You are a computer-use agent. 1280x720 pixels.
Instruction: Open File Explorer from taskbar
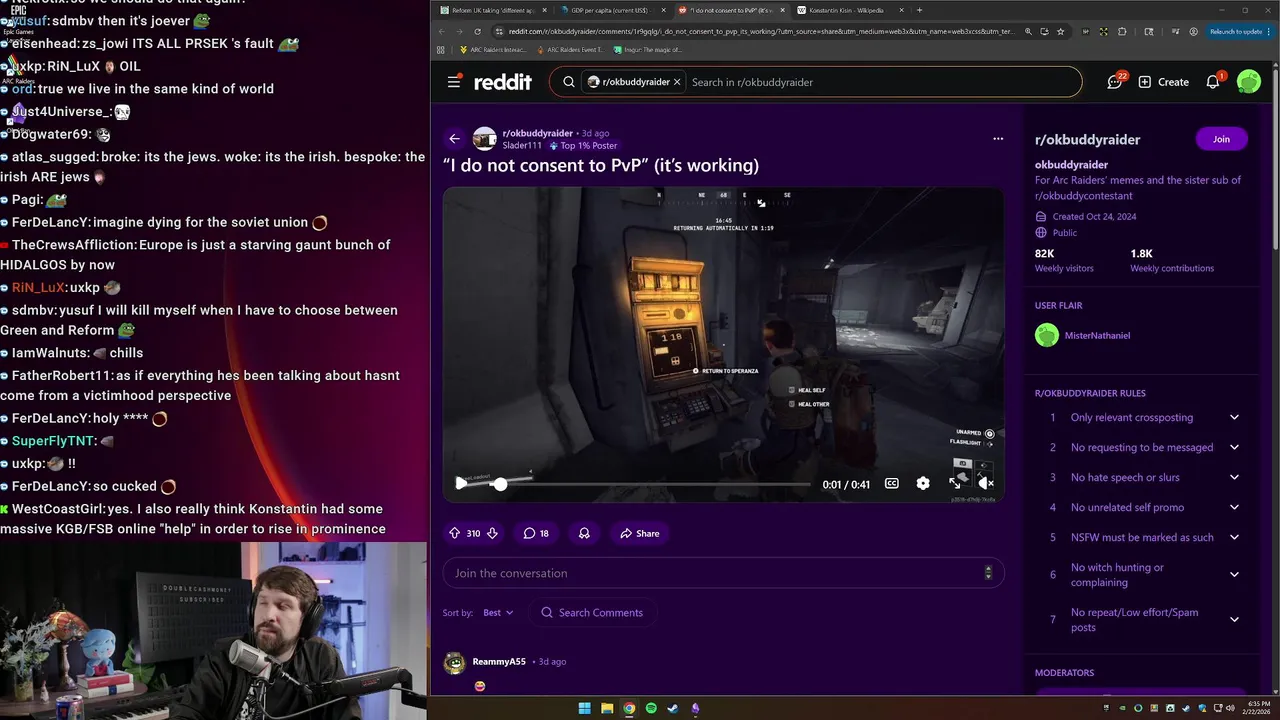click(x=607, y=708)
